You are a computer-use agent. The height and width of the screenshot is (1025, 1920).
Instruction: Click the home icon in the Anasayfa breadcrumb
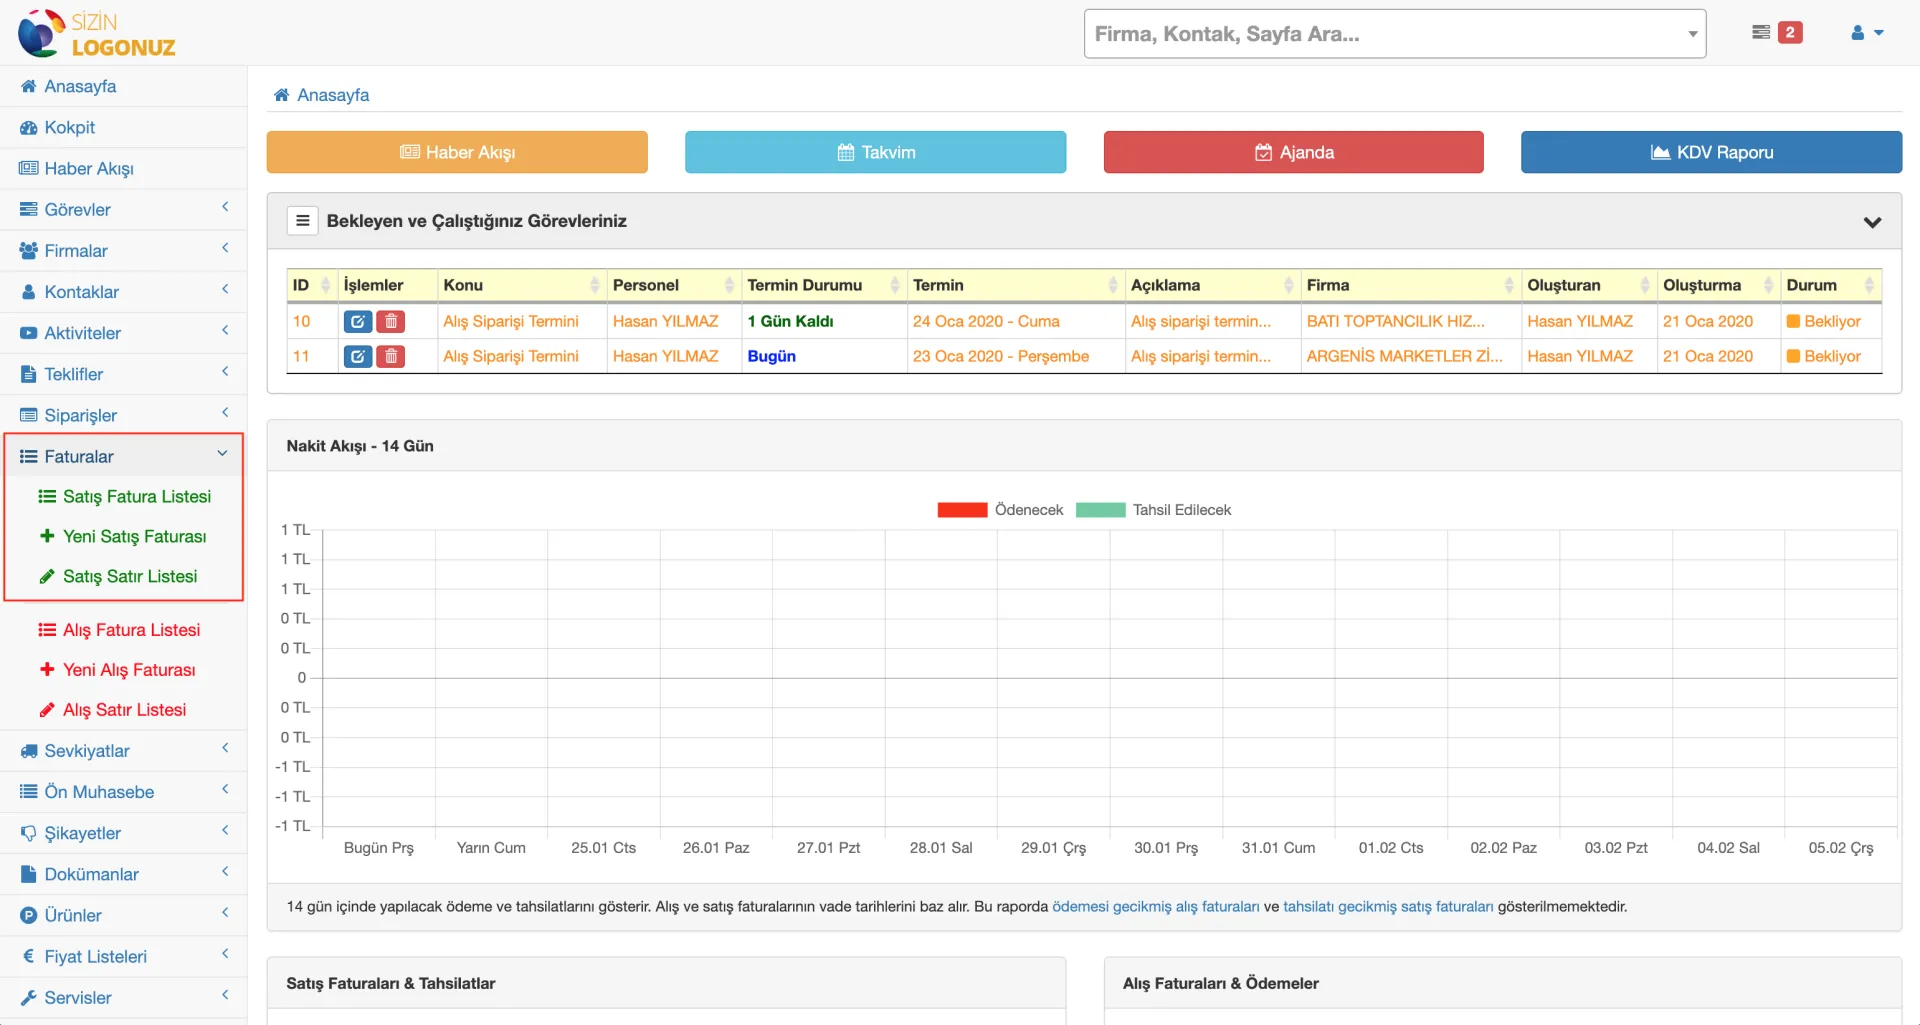pyautogui.click(x=282, y=95)
